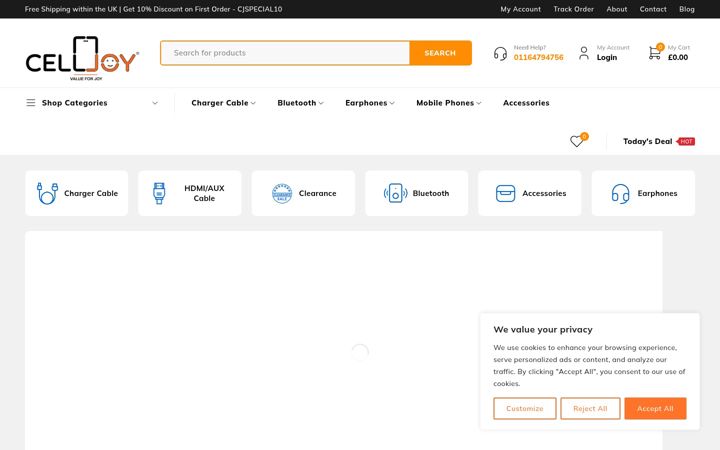
Task: Click the HDMI/AUX Cable card label
Action: coord(204,193)
